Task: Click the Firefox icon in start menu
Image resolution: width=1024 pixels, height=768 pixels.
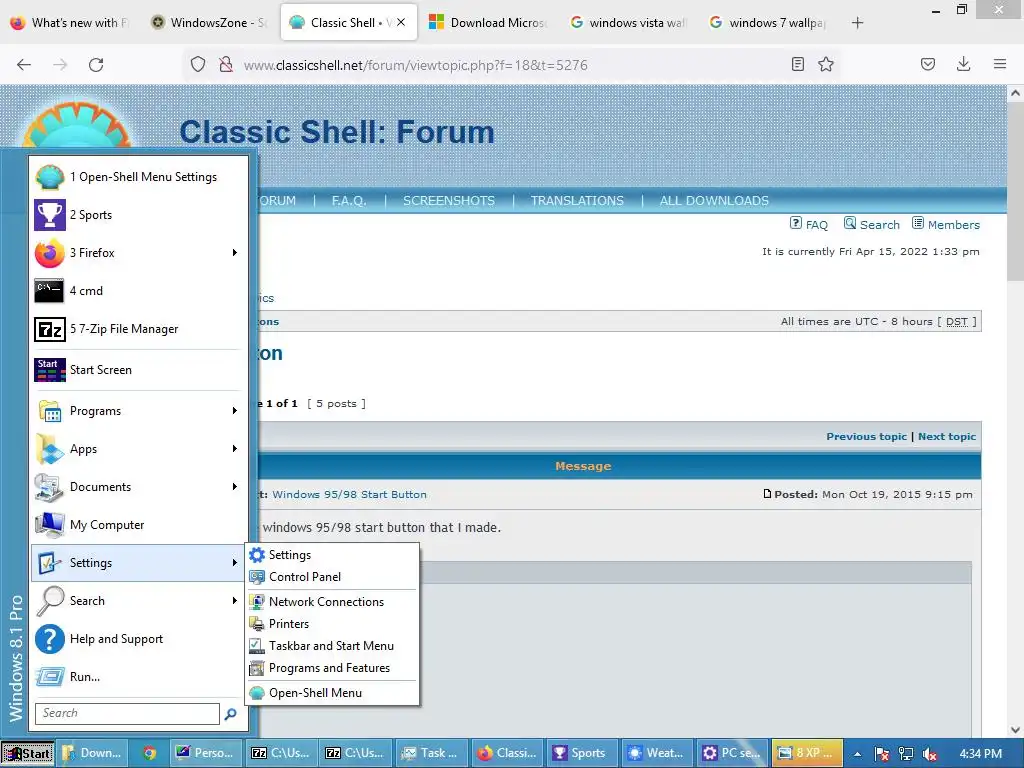Action: coord(50,253)
